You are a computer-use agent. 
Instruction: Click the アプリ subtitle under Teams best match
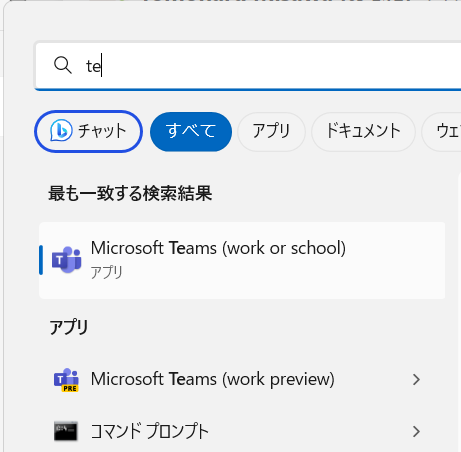tap(106, 272)
